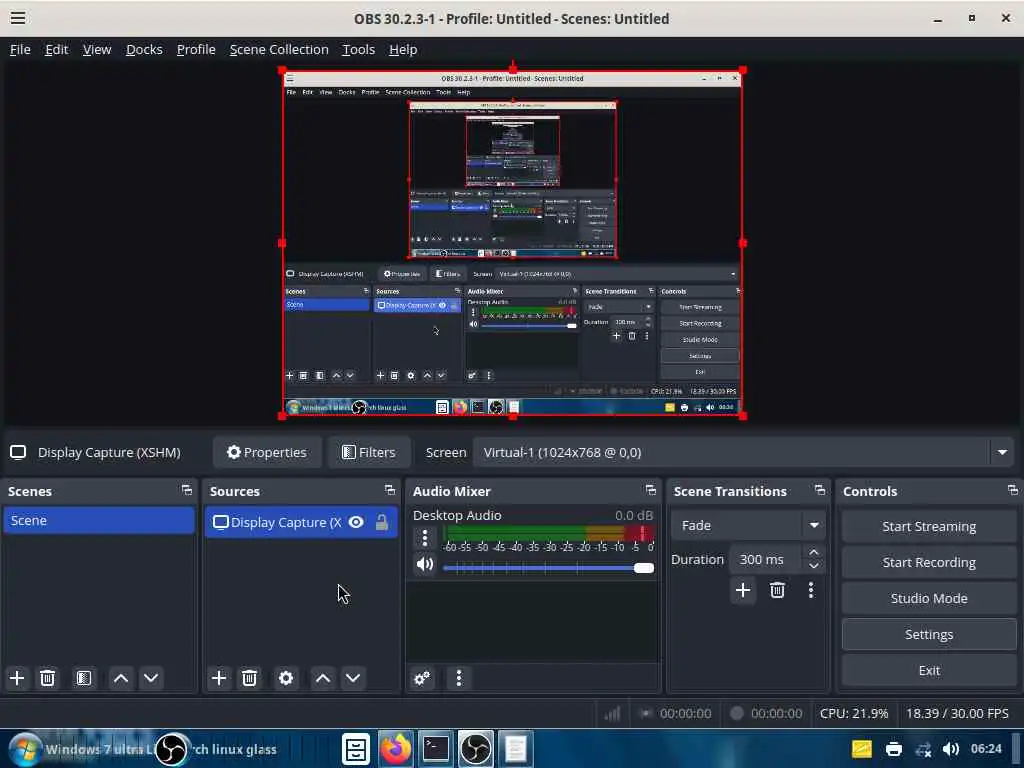This screenshot has height=768, width=1024.
Task: Delete the selected source via its trash icon
Action: click(x=249, y=678)
